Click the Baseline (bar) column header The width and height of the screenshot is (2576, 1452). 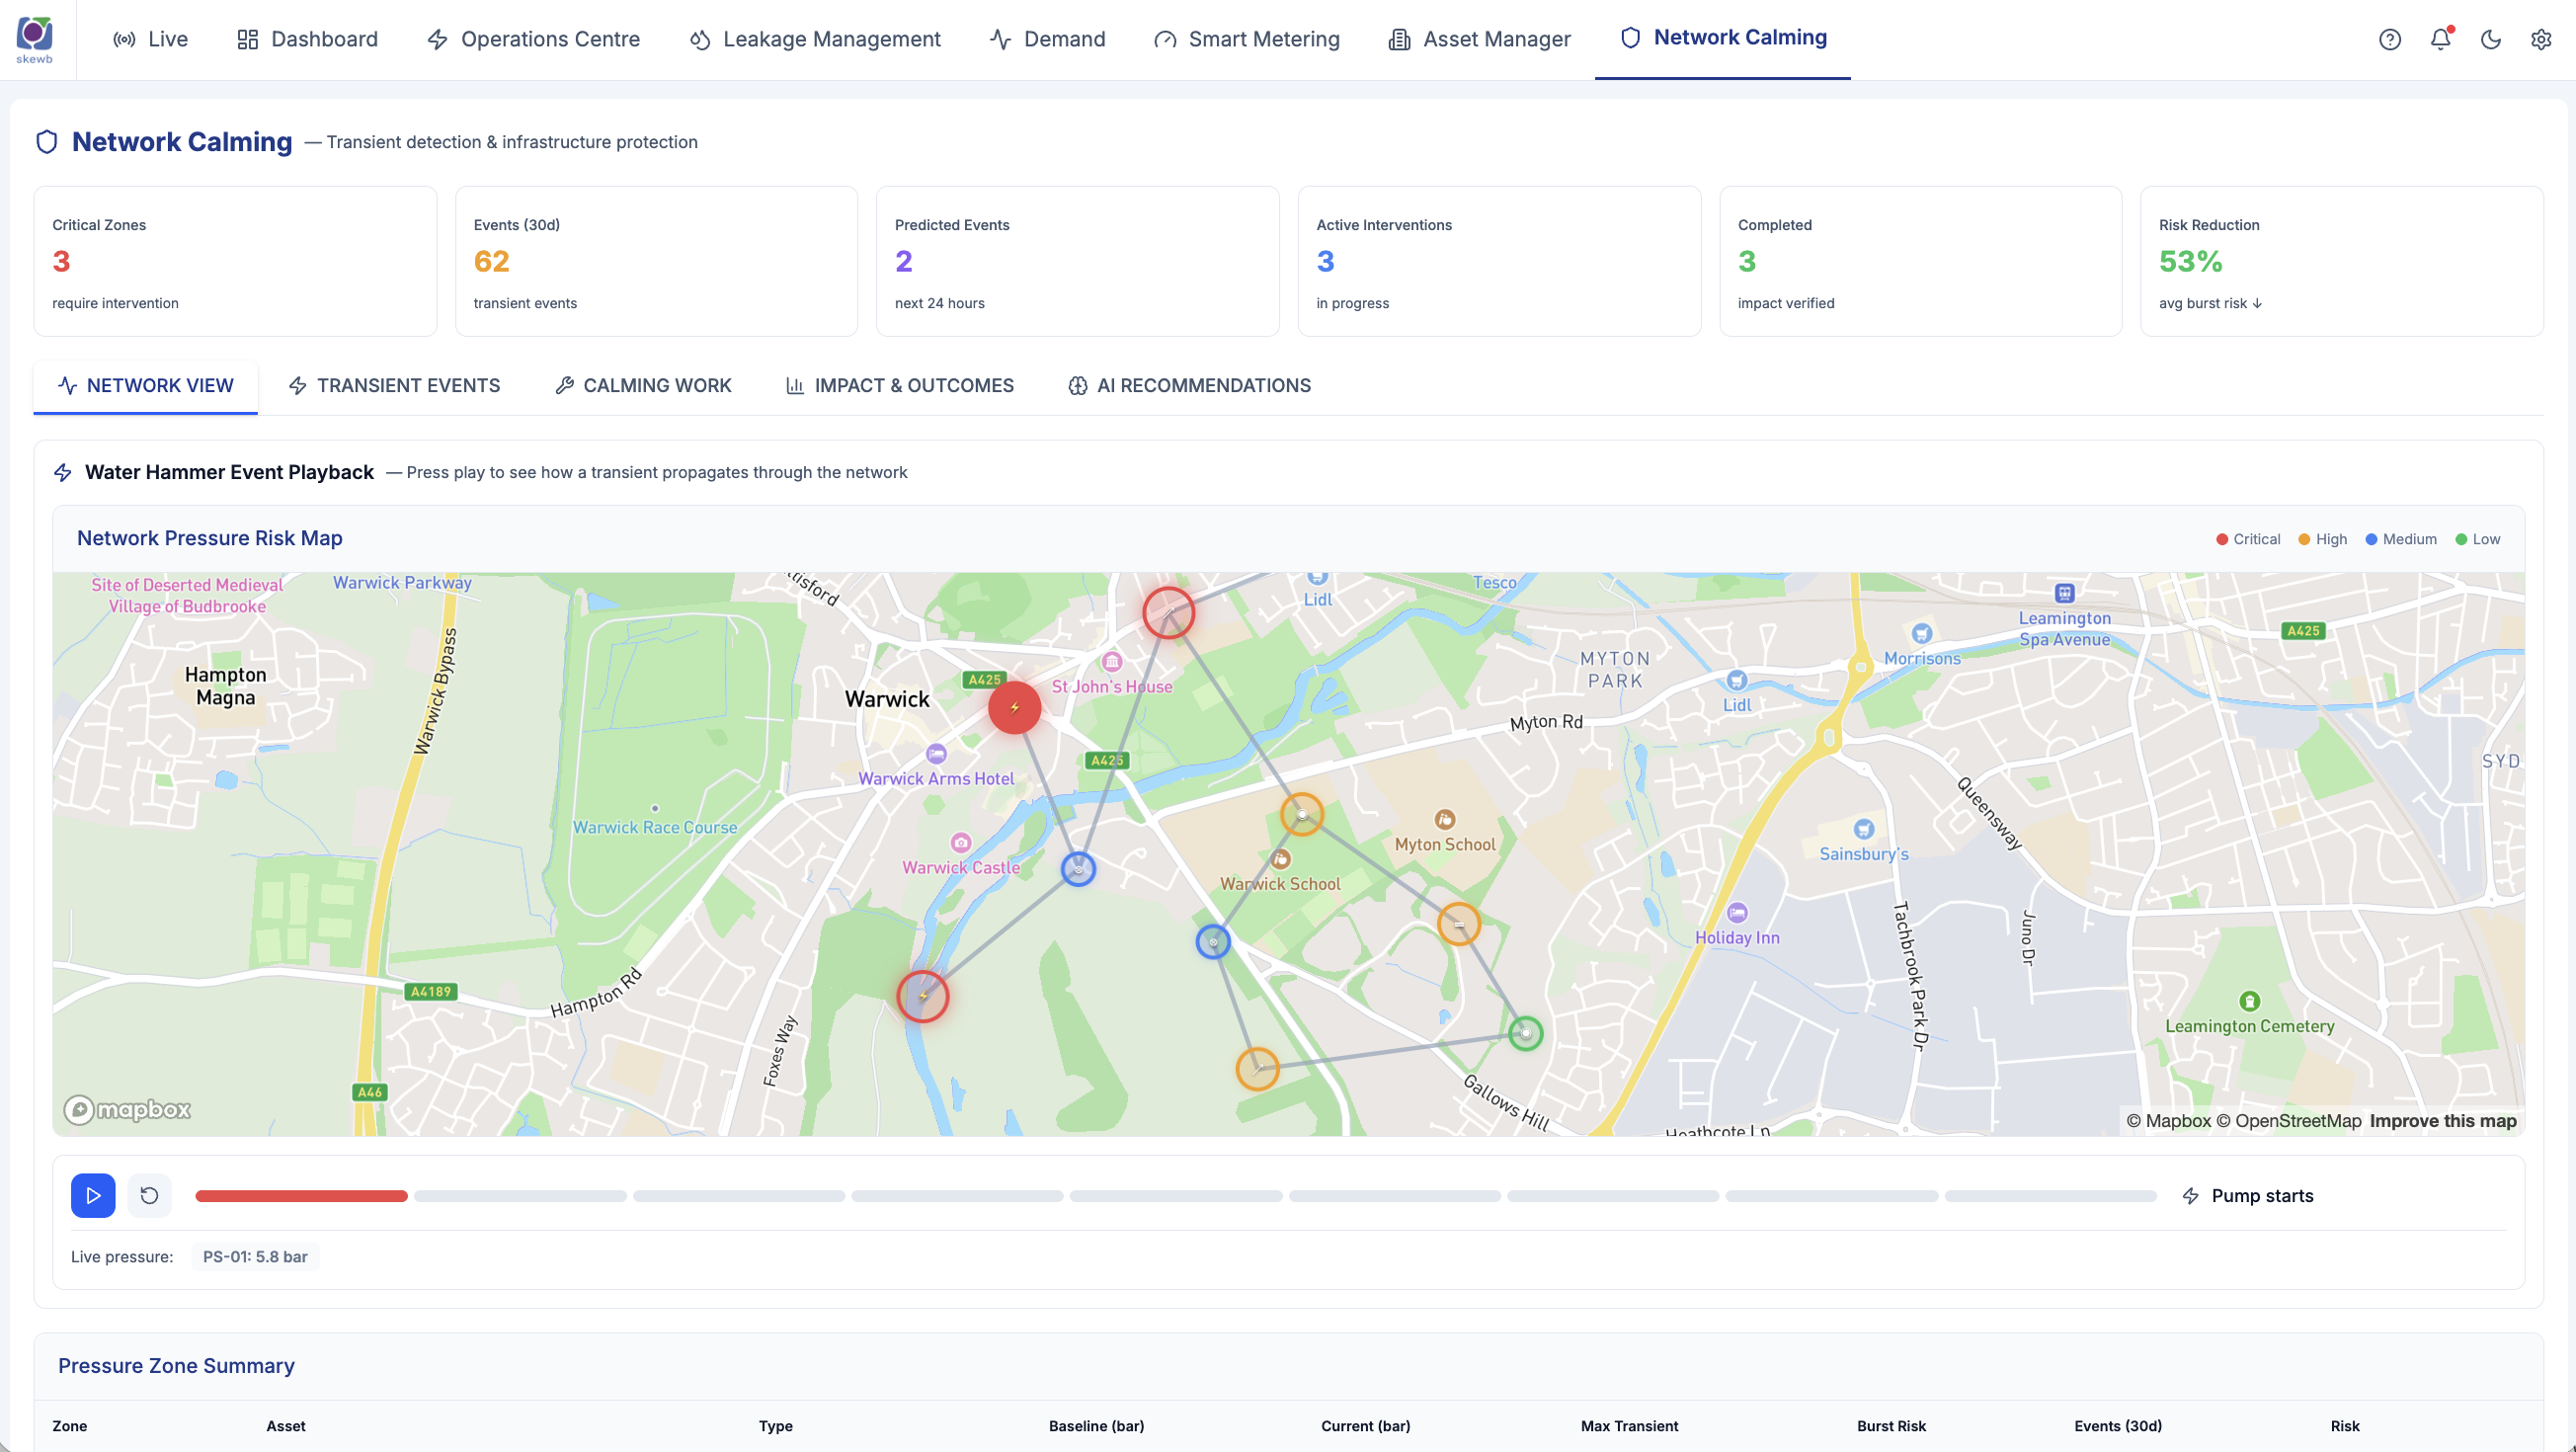click(1096, 1425)
